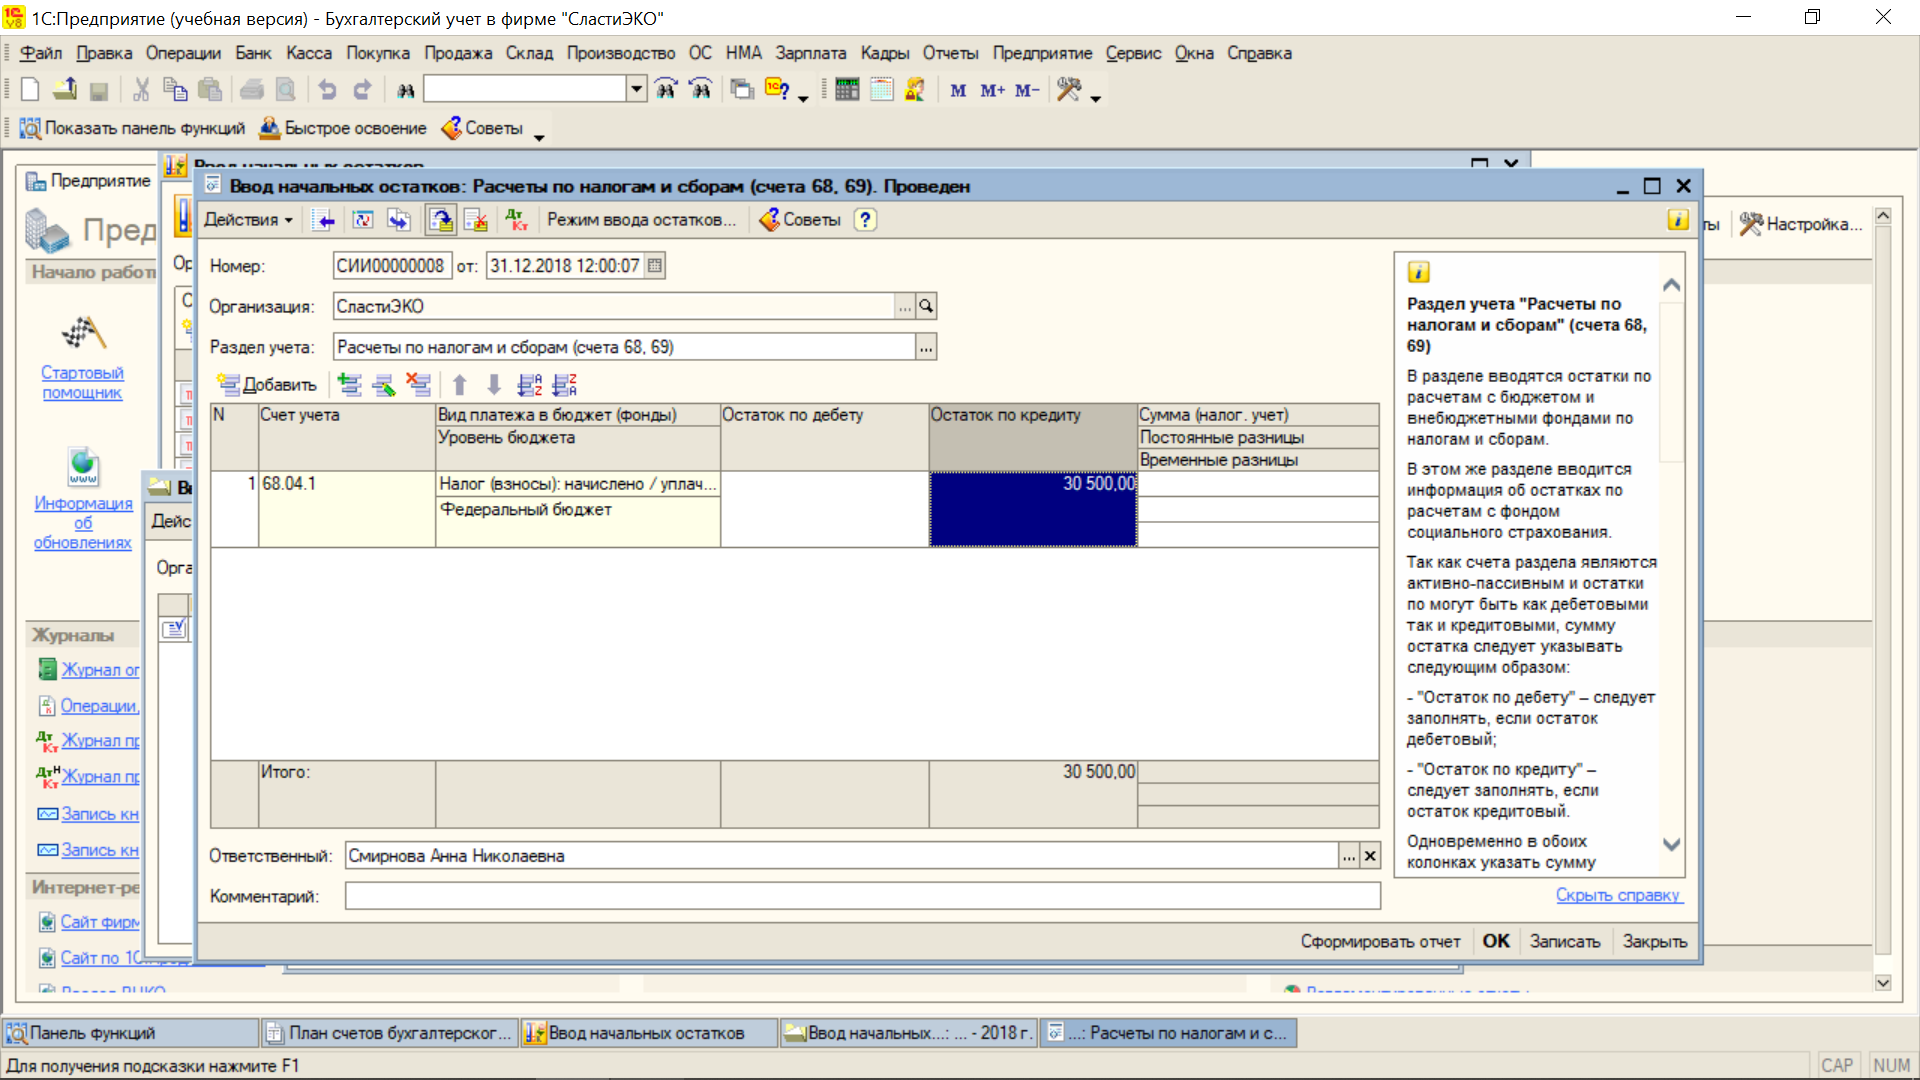Open search combo box dropdown arrow

coord(636,90)
